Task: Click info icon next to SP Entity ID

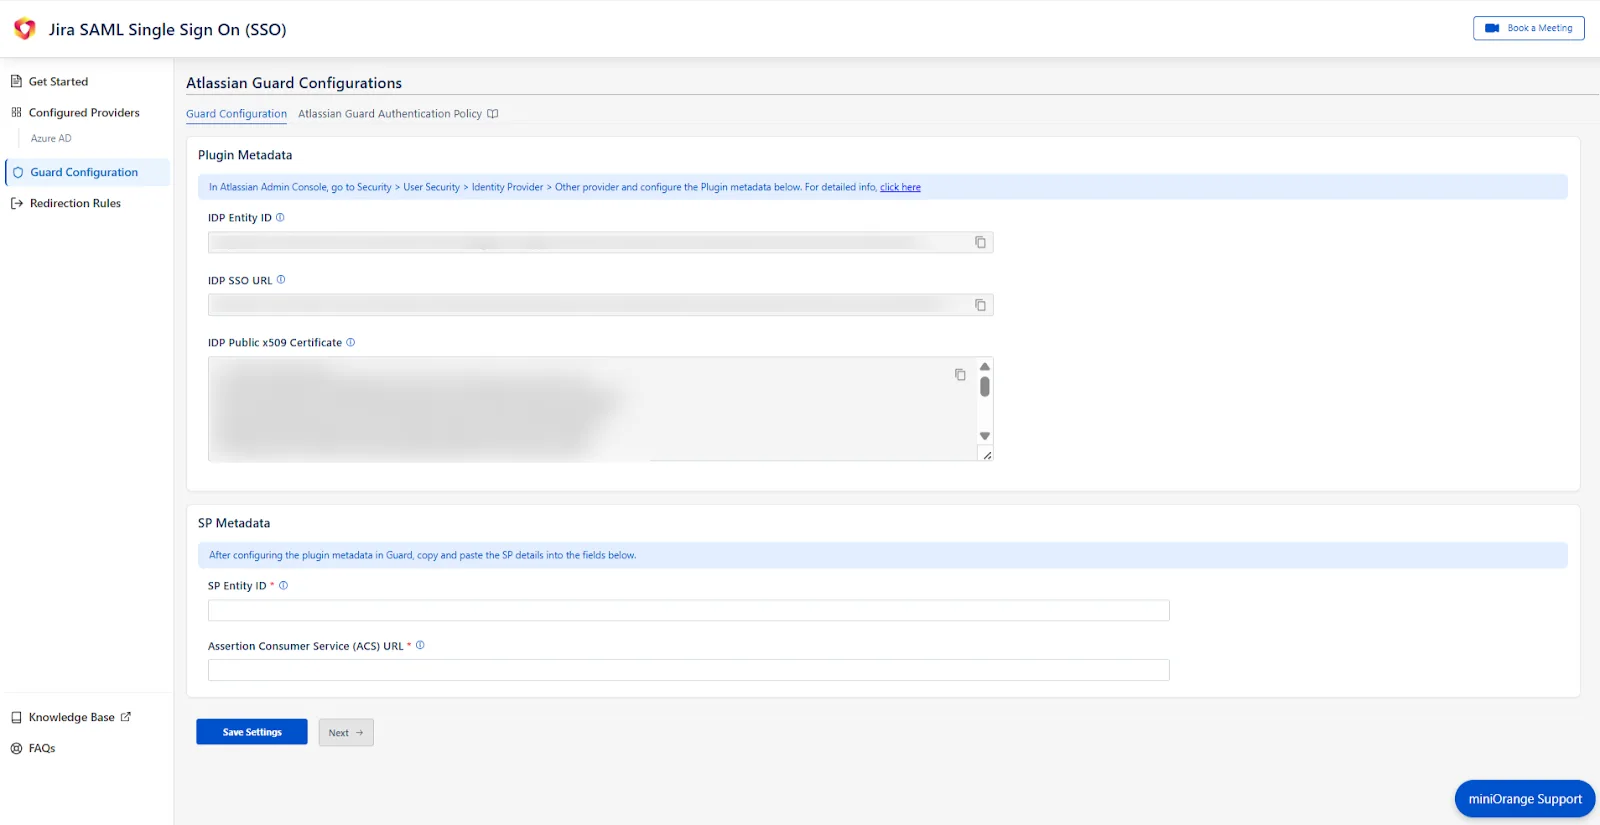Action: click(x=283, y=586)
